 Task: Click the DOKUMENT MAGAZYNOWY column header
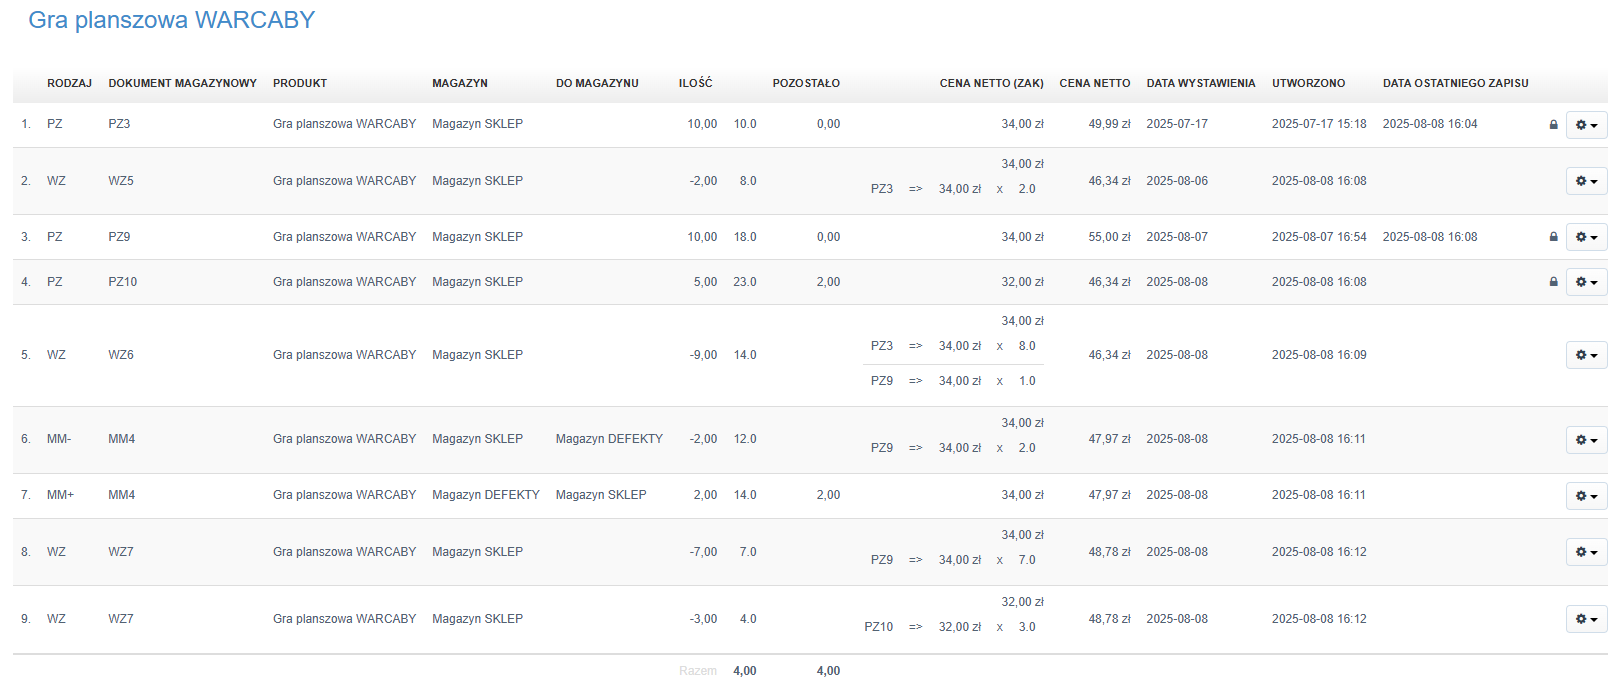182,83
